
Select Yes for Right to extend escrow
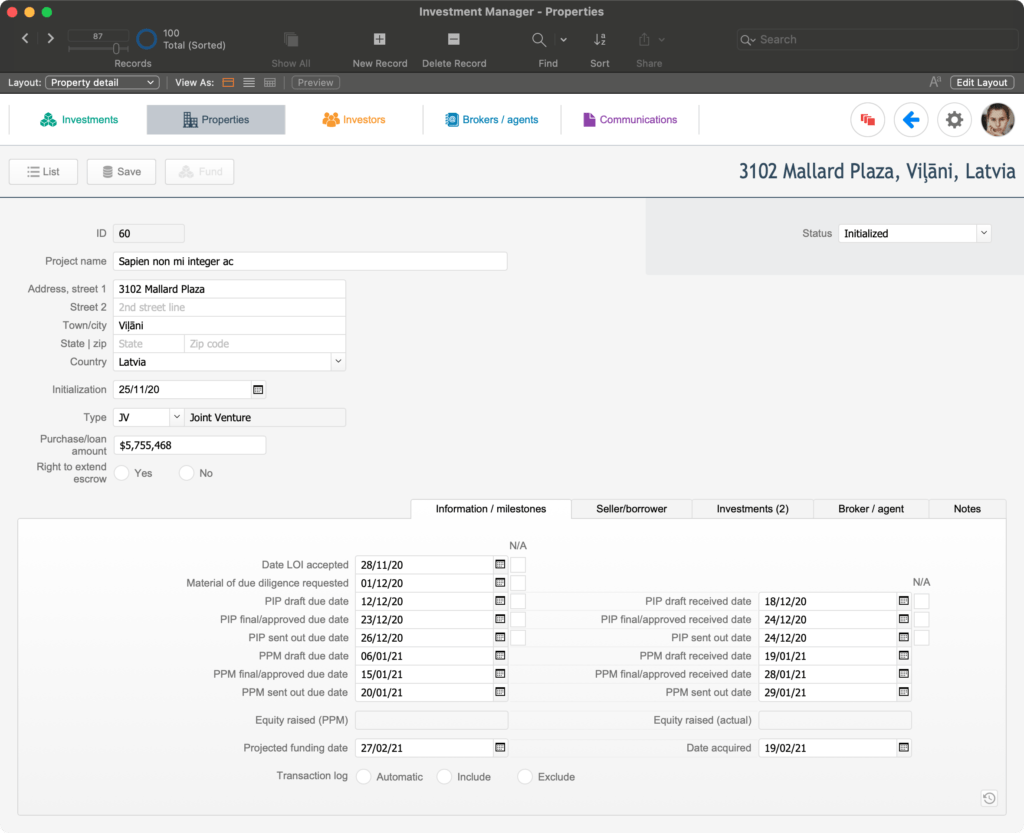click(121, 473)
